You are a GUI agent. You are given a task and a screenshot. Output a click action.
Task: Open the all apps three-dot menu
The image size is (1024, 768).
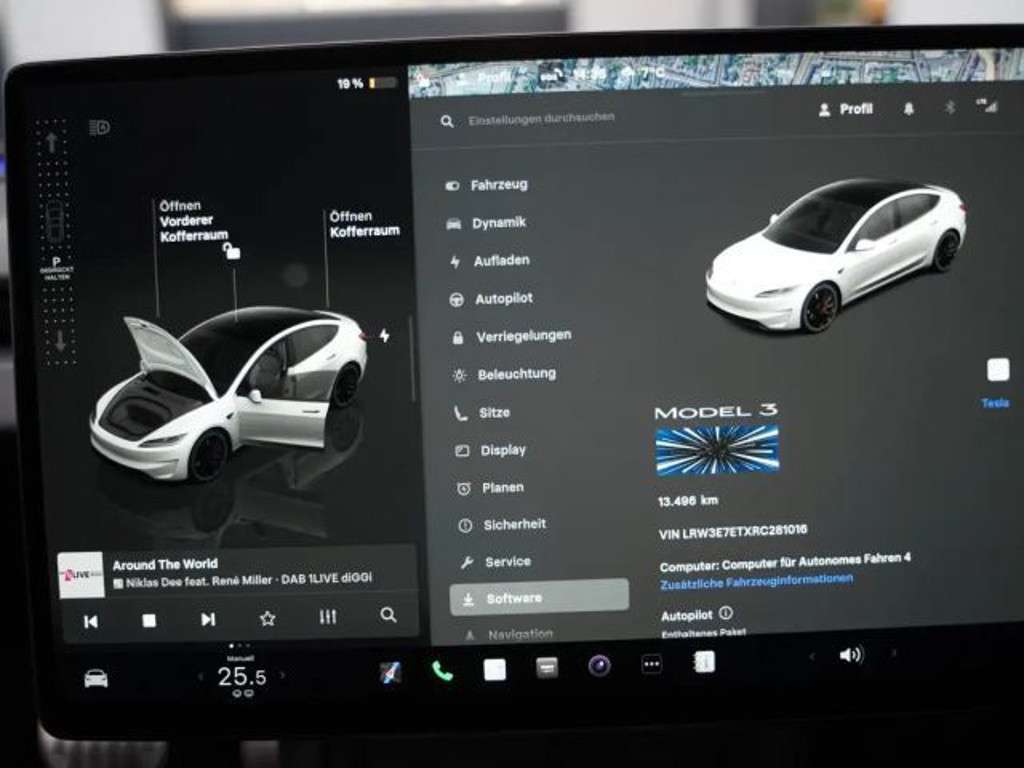pos(652,664)
